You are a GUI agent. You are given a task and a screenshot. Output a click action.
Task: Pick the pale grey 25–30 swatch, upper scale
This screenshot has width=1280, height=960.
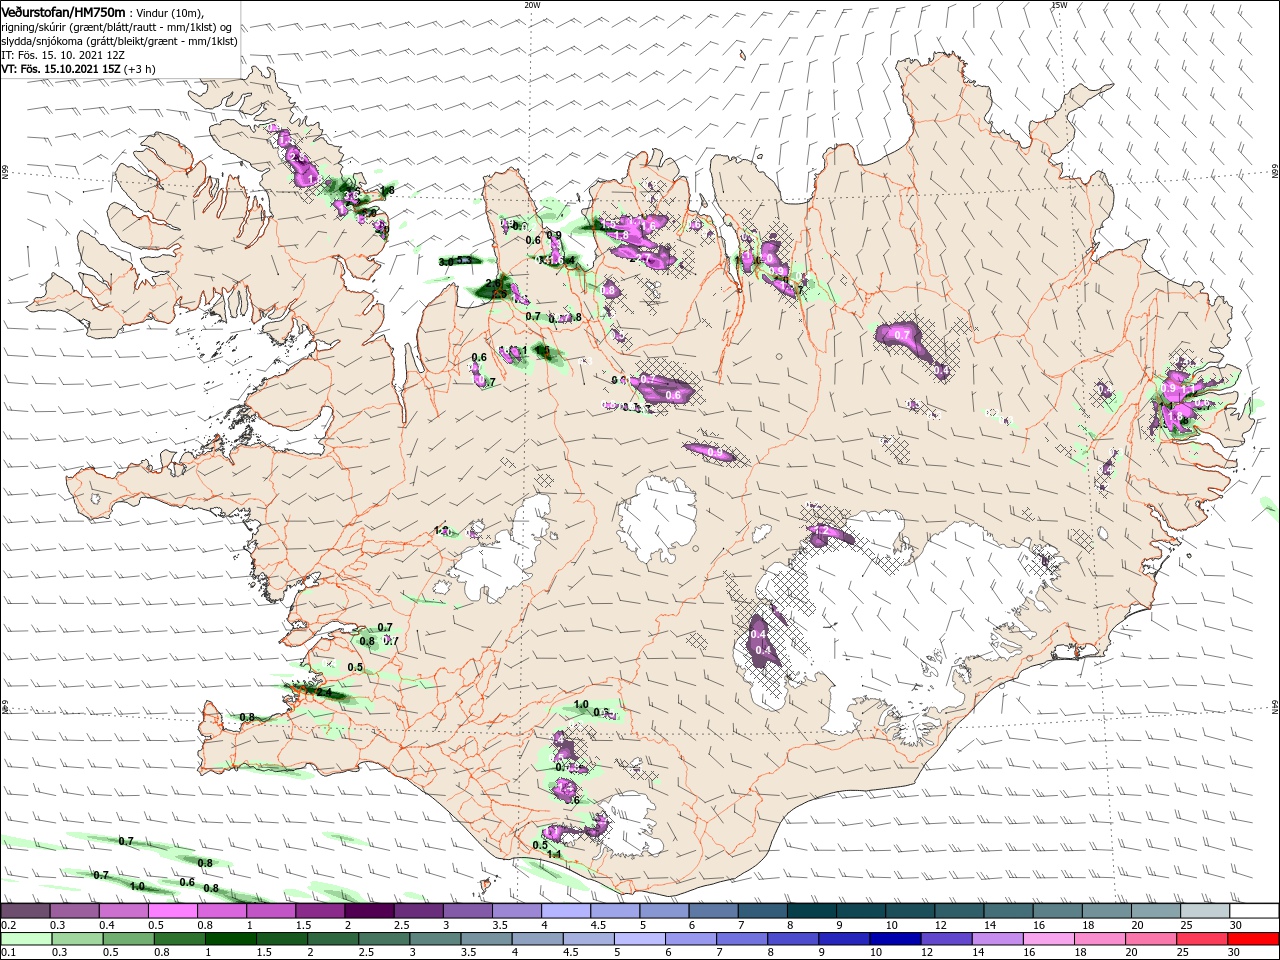(x=1205, y=912)
